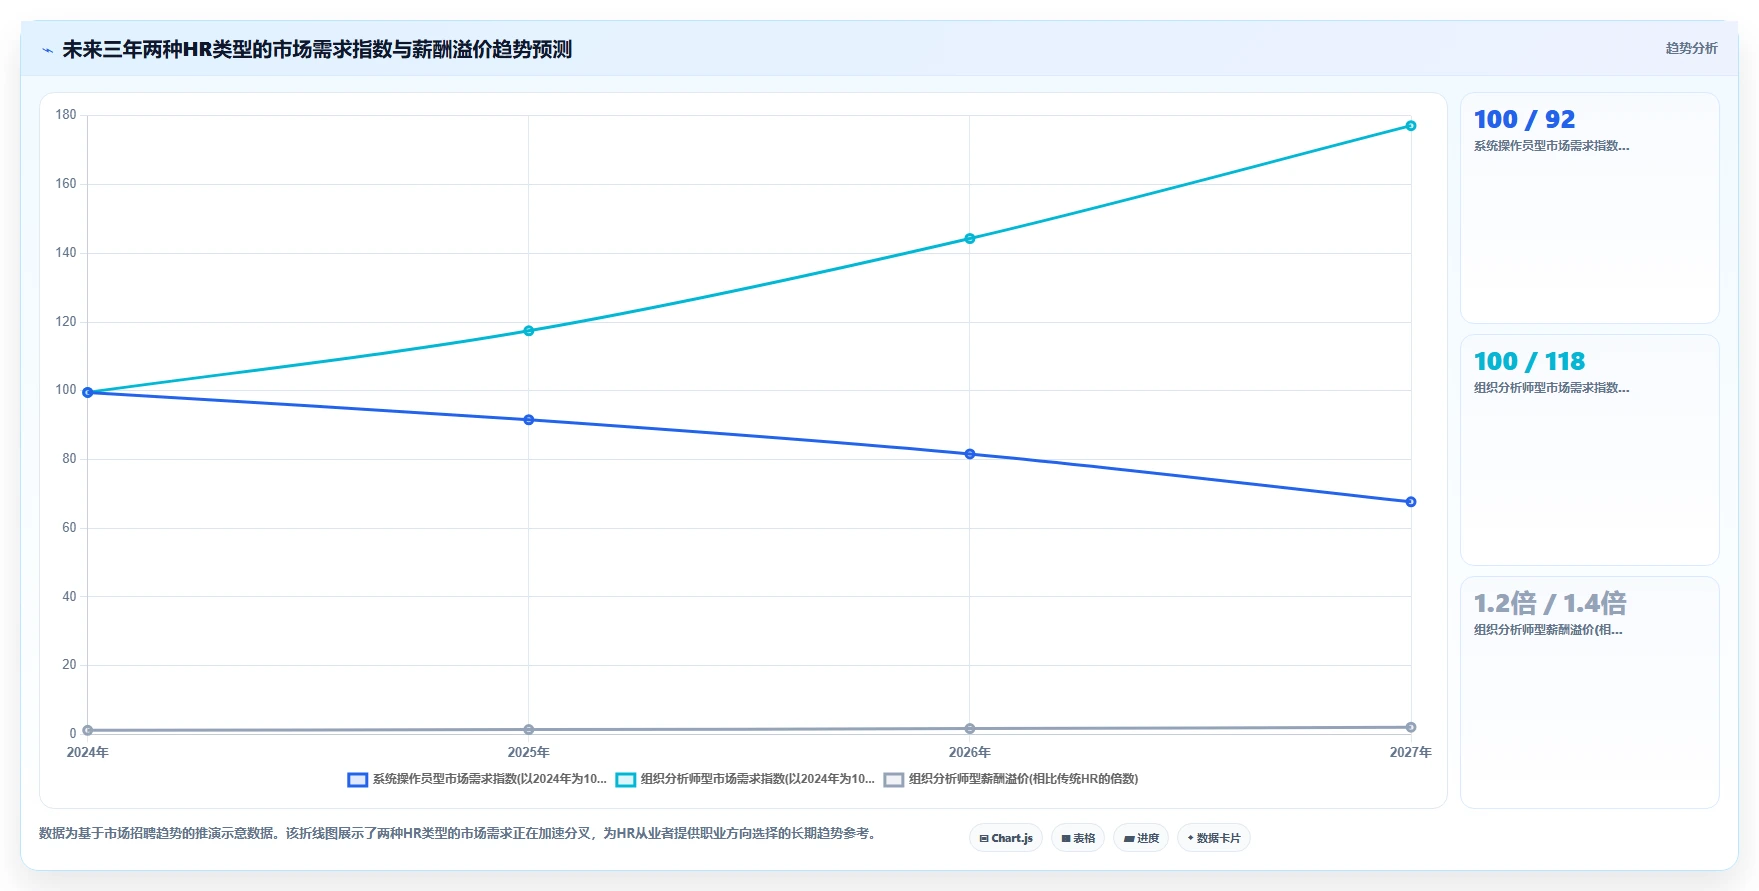The image size is (1759, 891).
Task: Click the 组织分析师型市场需求指数 card caption
Action: (1551, 388)
